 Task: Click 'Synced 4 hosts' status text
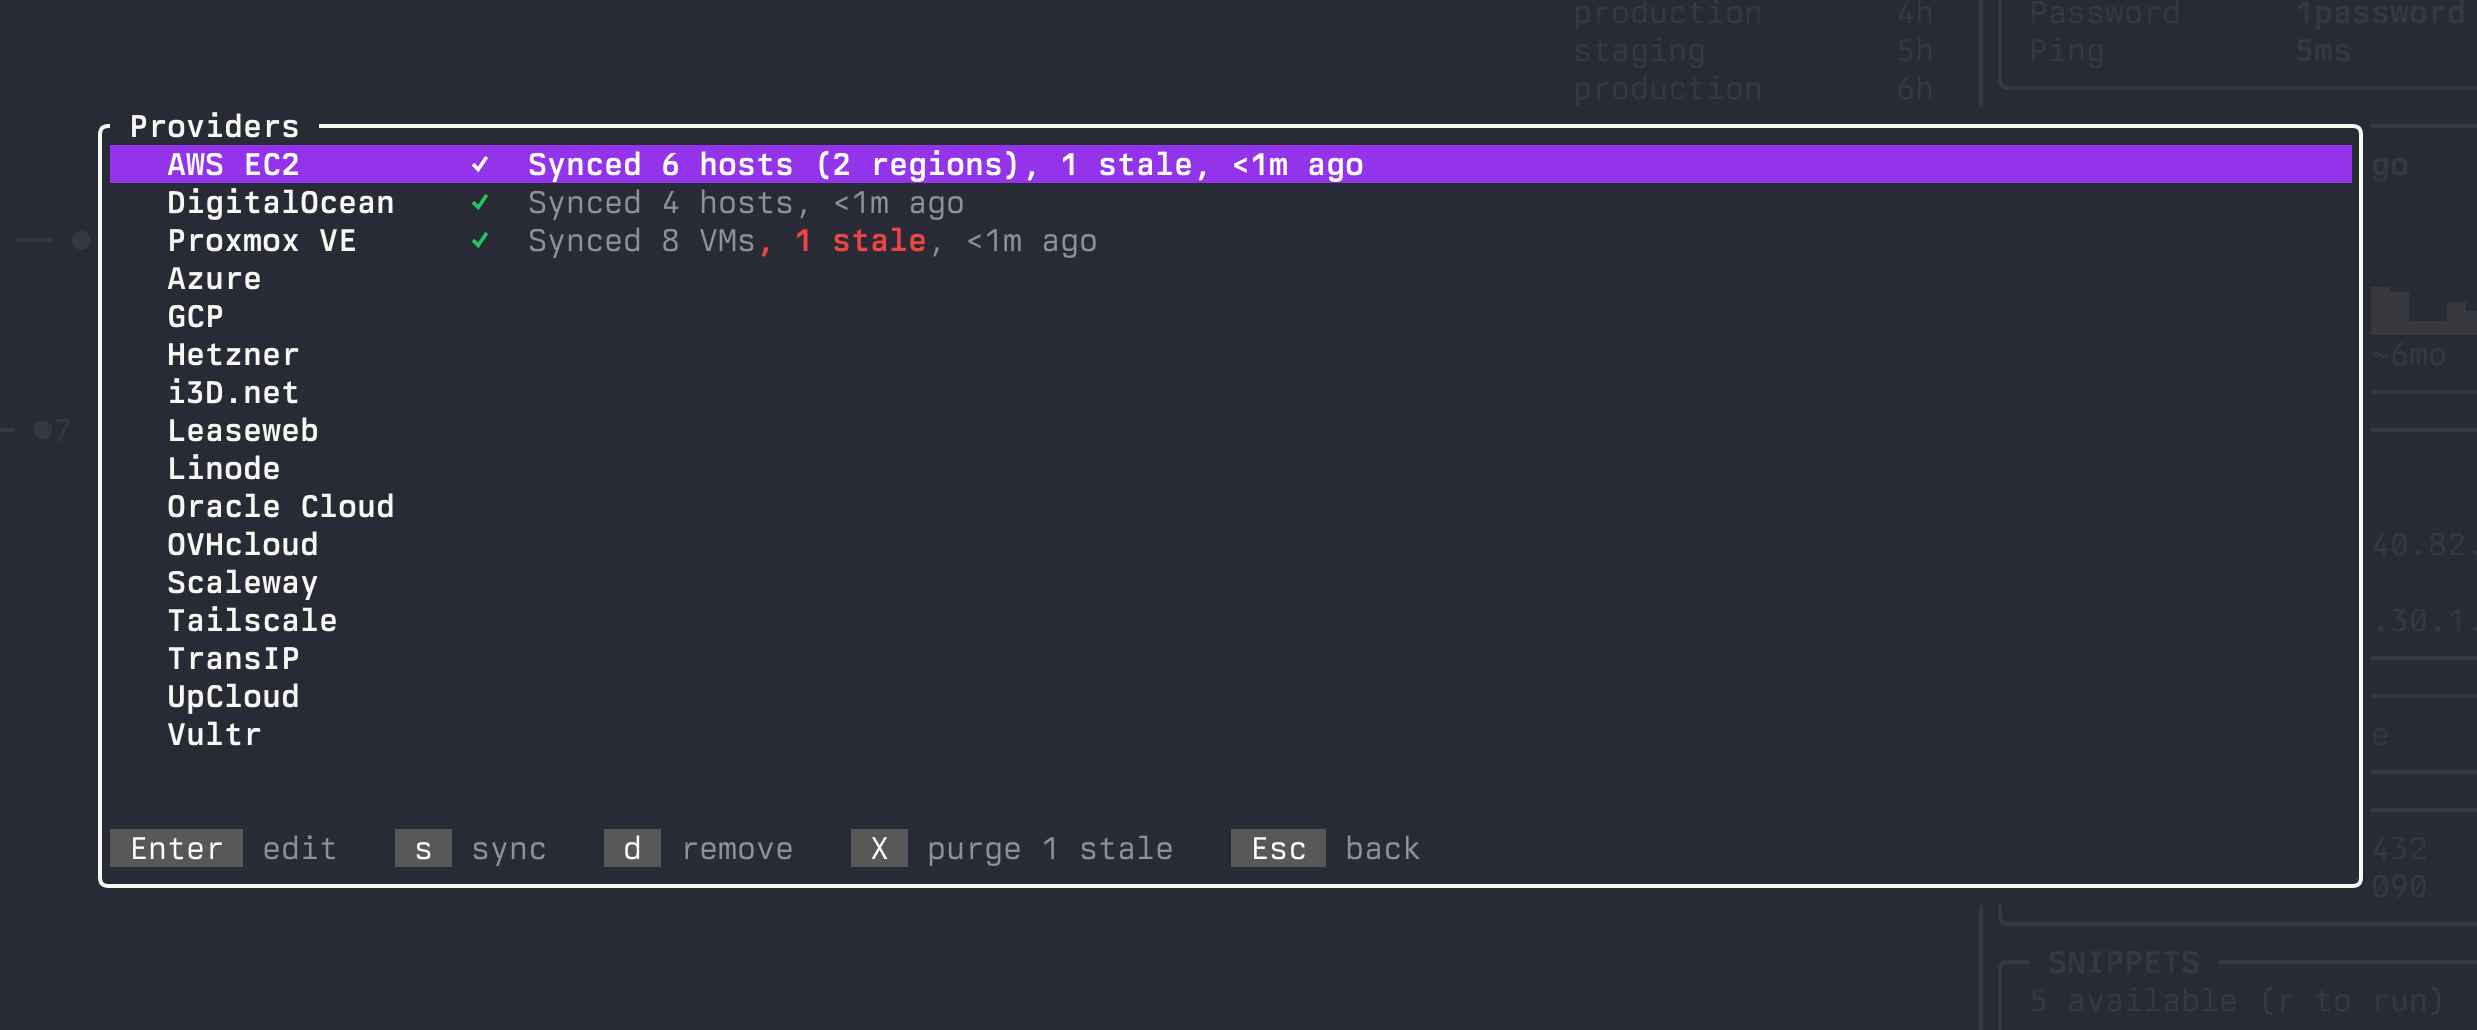661,203
